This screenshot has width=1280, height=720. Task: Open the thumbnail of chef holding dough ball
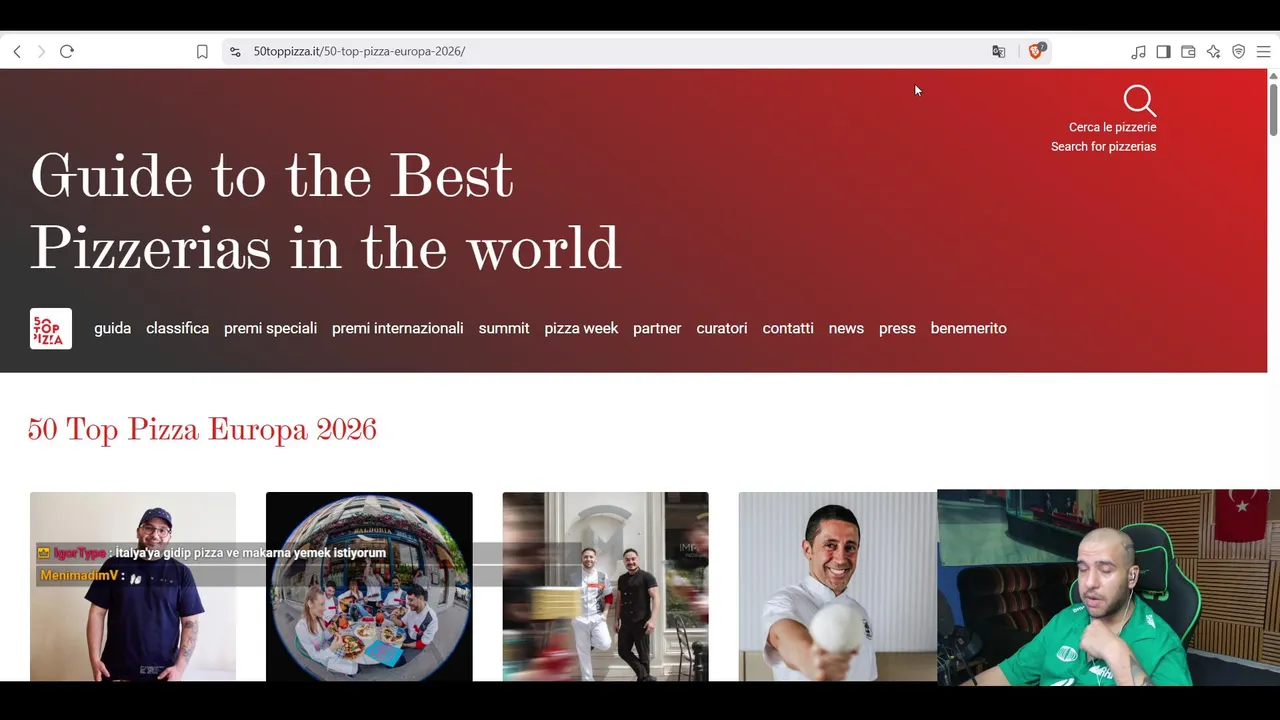click(838, 586)
